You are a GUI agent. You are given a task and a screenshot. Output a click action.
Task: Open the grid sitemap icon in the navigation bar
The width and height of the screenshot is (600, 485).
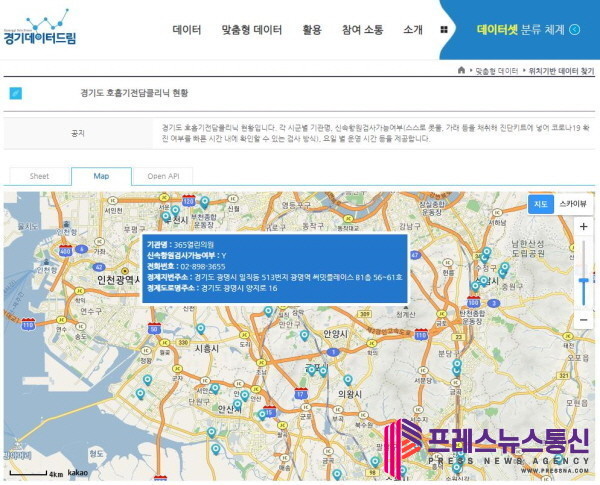coord(444,30)
